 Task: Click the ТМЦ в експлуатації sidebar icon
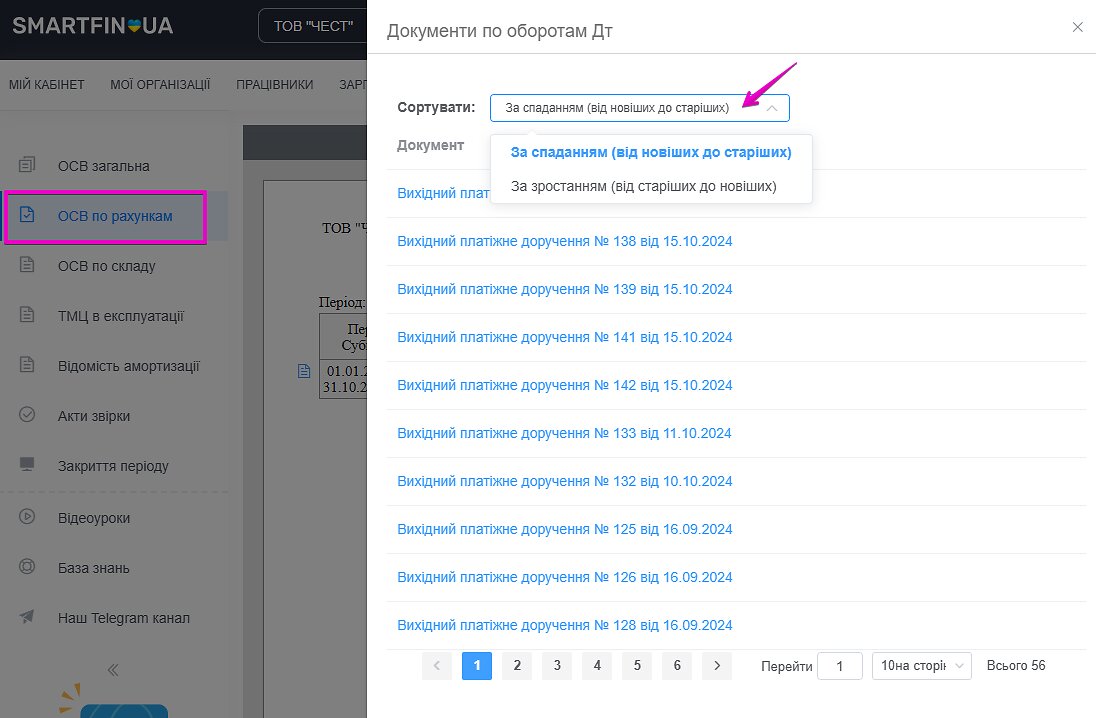click(x=27, y=314)
